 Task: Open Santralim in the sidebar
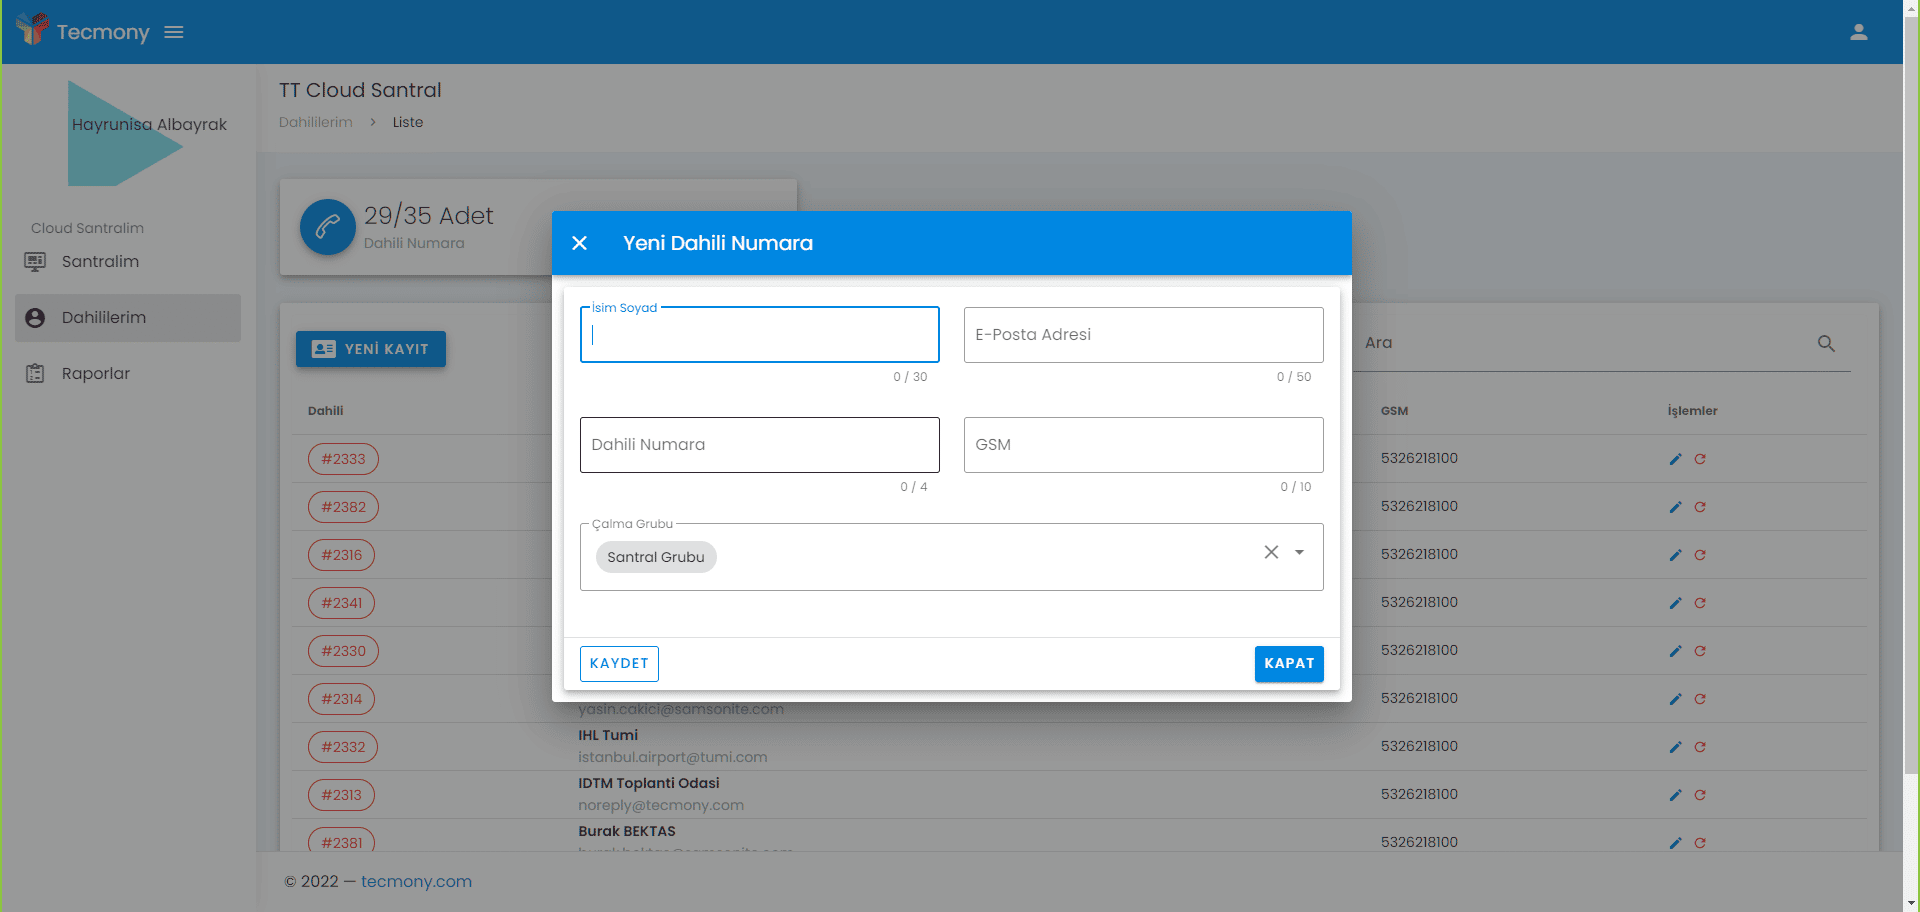[x=128, y=261]
